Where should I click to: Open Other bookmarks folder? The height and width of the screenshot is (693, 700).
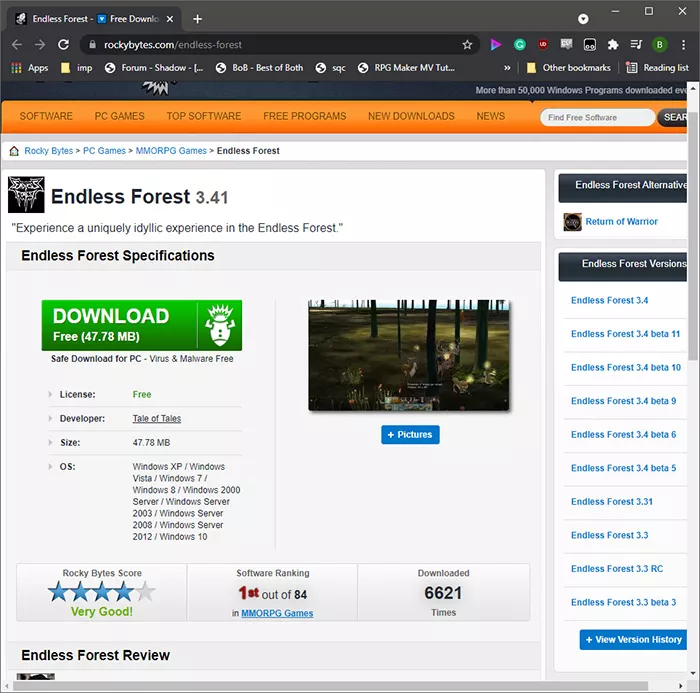(x=569, y=68)
